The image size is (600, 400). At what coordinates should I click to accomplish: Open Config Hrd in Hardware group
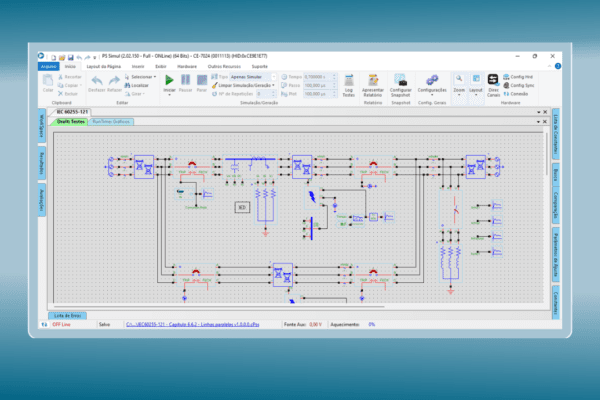[518, 77]
